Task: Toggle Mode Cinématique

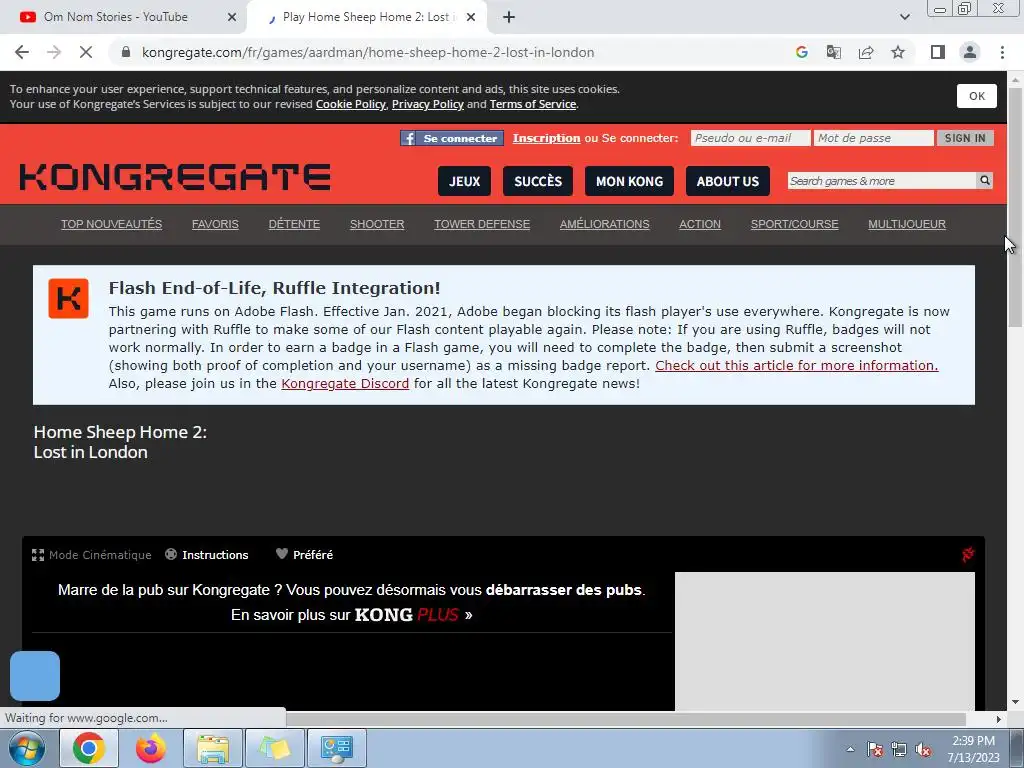Action: (x=91, y=555)
